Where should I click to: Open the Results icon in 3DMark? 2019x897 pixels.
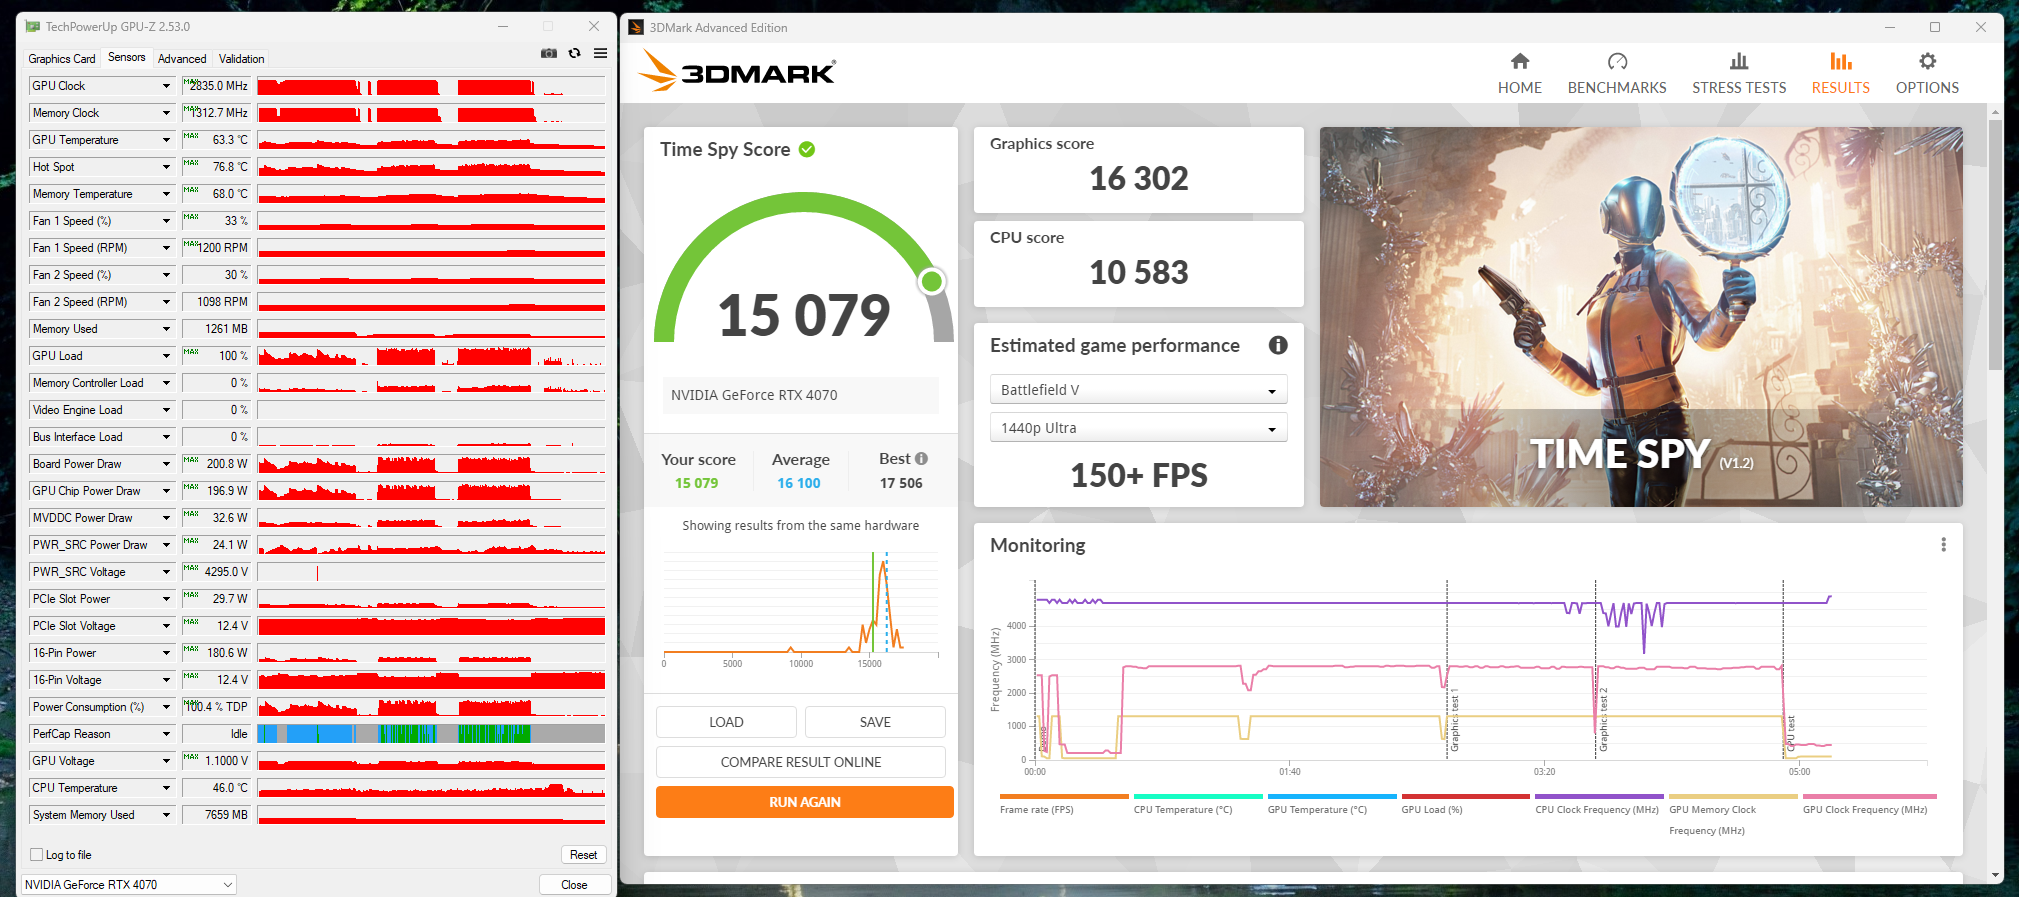[1841, 62]
